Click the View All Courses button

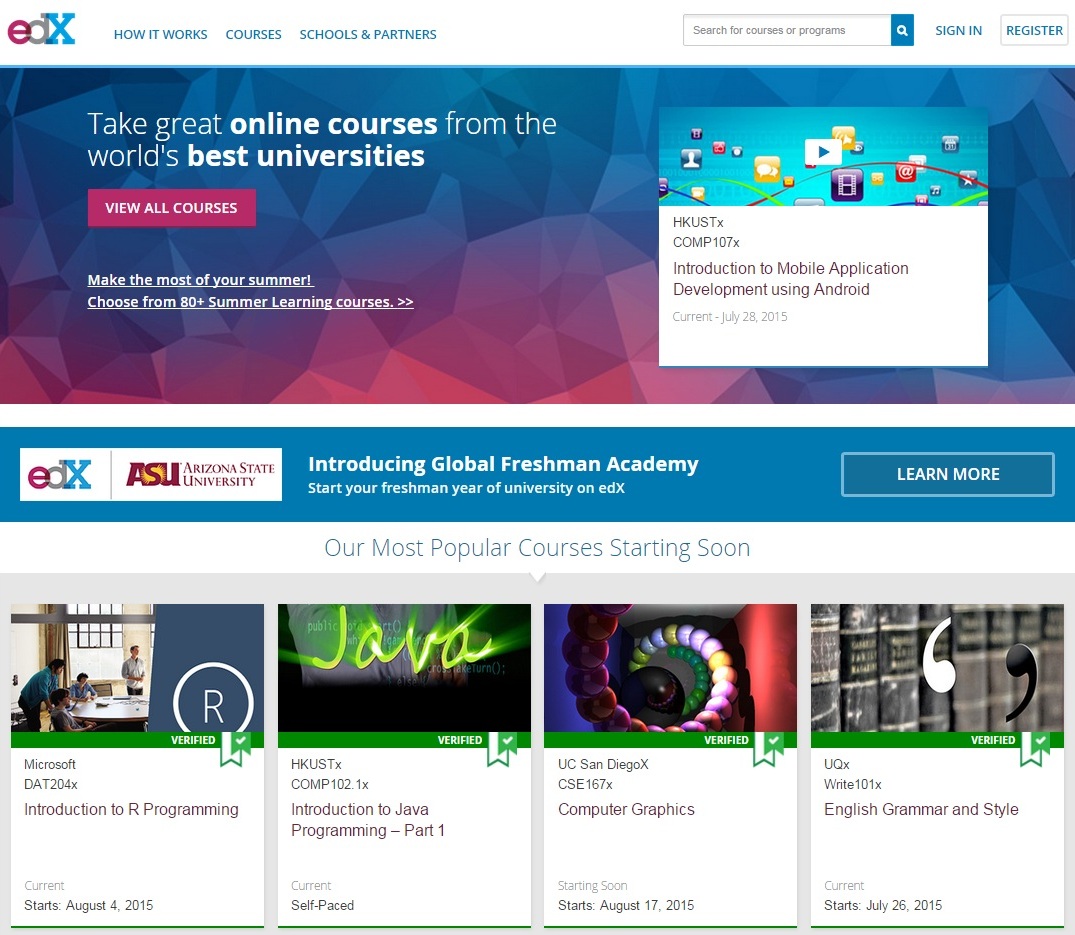171,208
